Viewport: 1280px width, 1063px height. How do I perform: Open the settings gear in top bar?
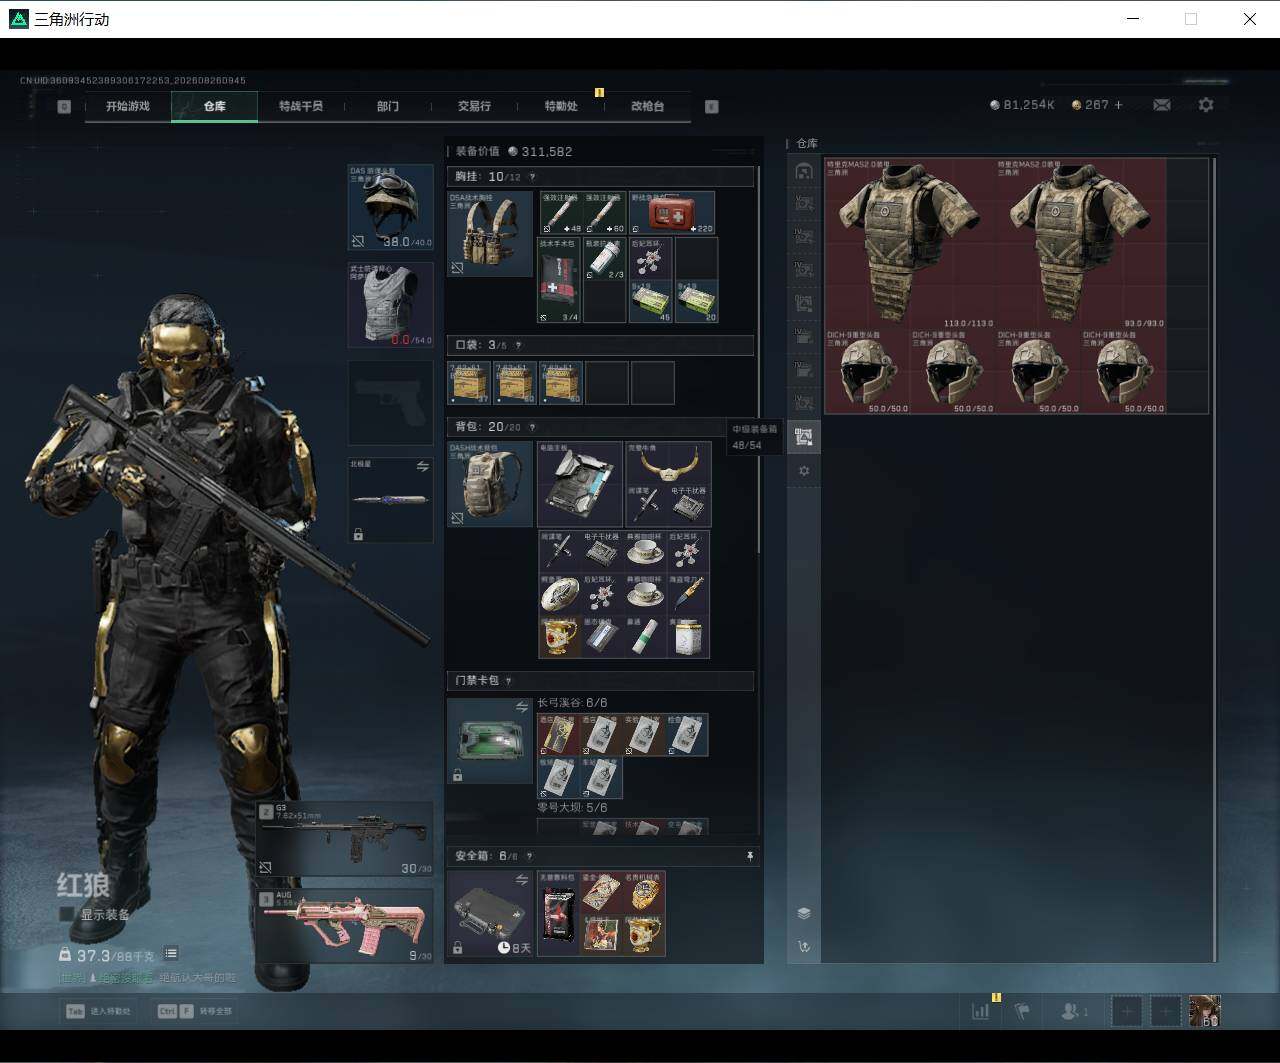coord(1206,105)
